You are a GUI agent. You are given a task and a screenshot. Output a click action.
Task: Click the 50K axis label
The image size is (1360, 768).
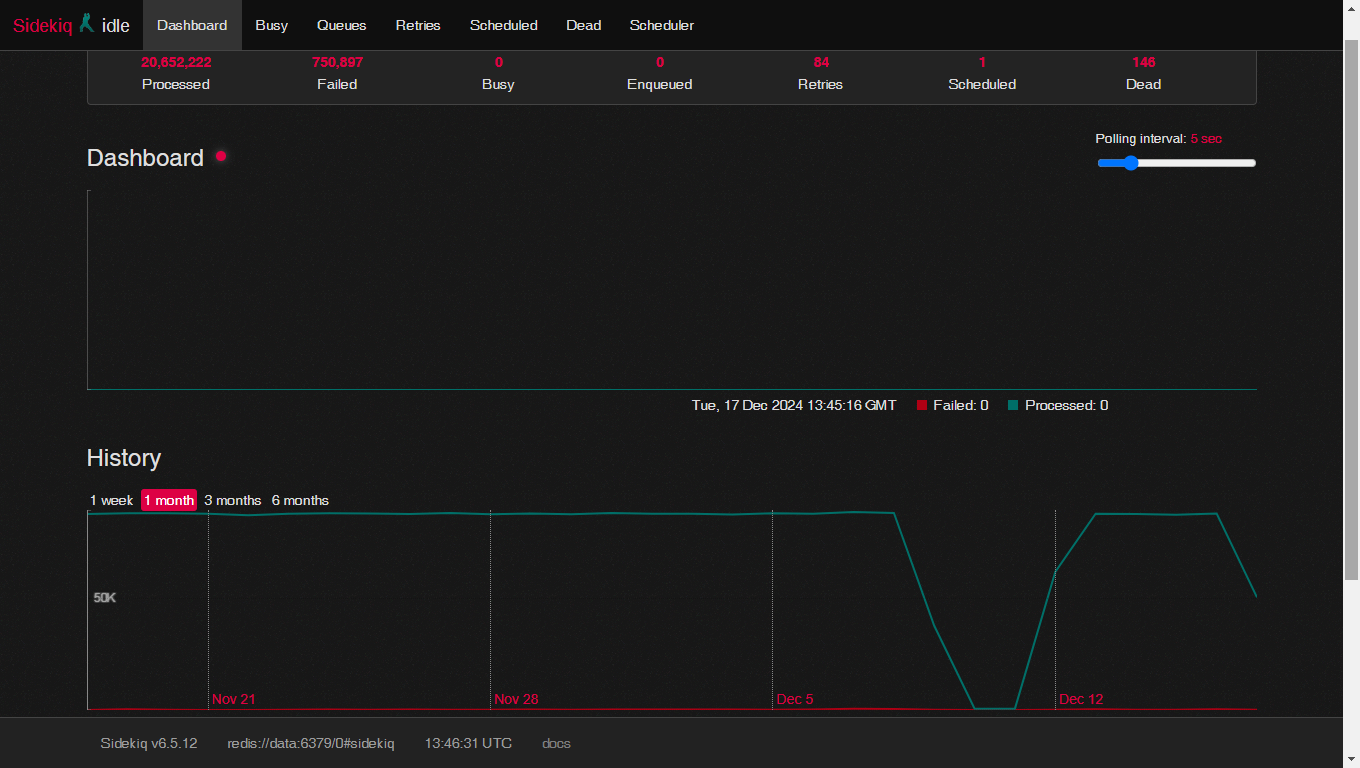105,597
